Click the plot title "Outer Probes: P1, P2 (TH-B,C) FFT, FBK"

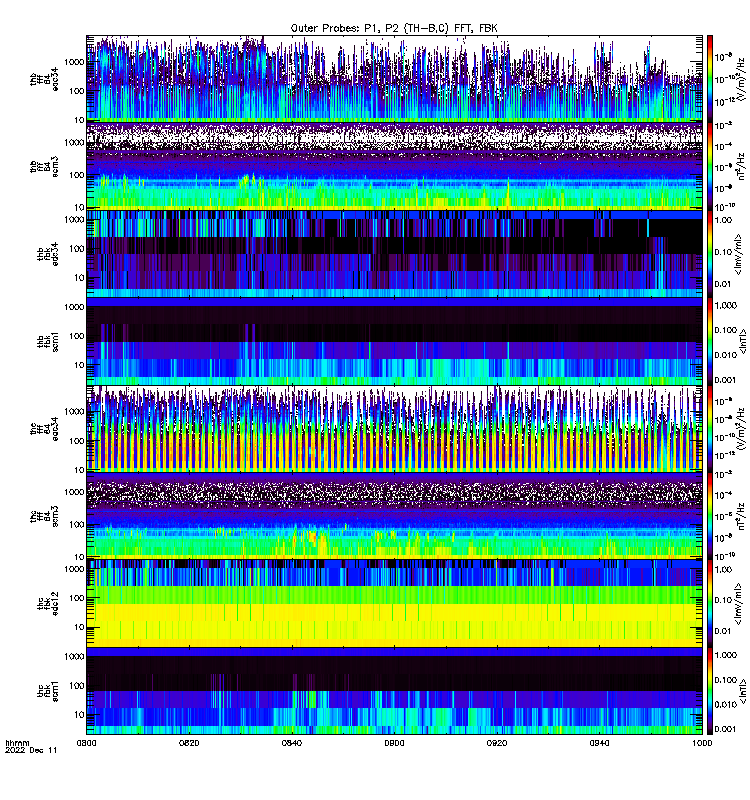point(394,28)
